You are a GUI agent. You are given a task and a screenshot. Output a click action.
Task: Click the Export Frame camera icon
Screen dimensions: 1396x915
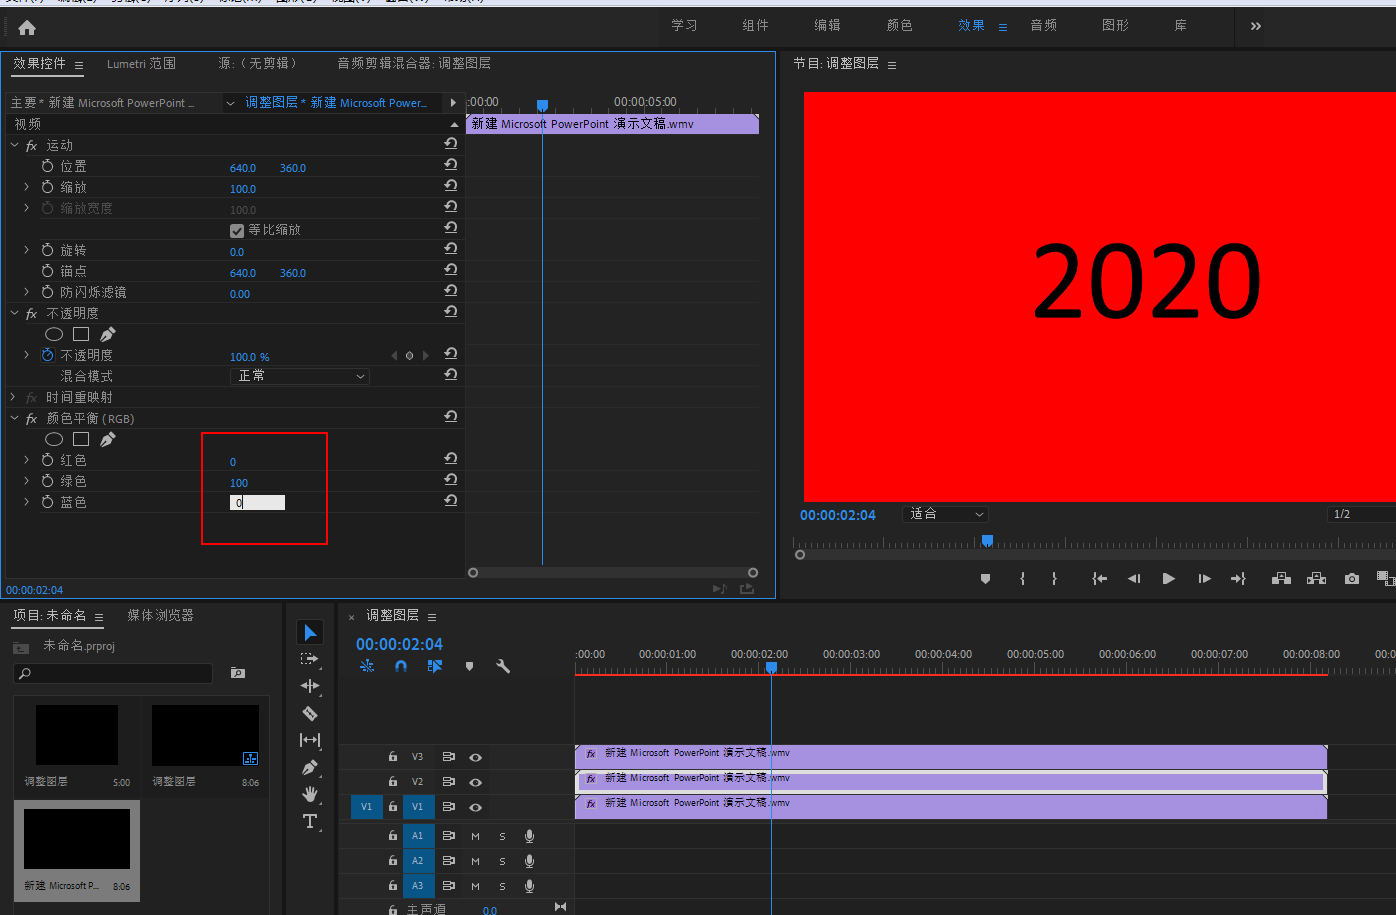coord(1352,579)
